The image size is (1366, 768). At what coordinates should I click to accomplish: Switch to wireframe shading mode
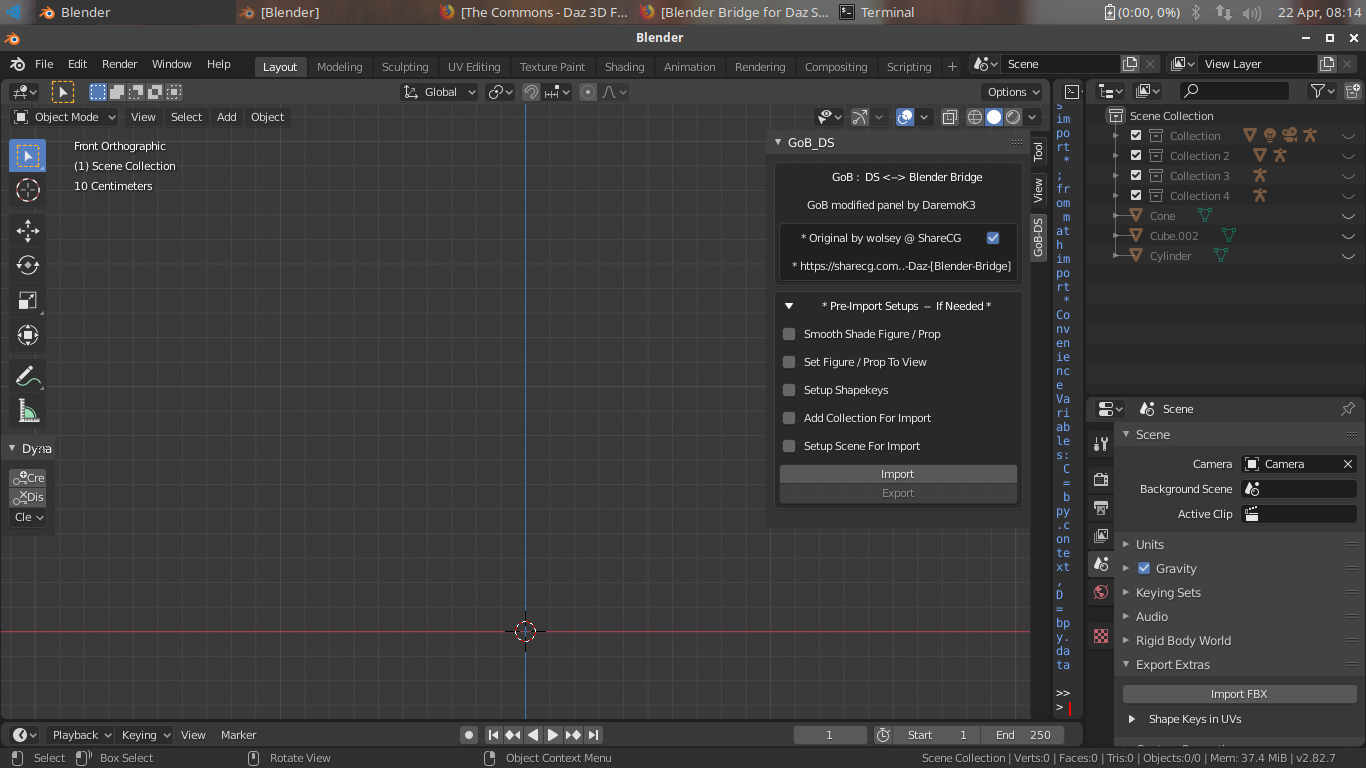(975, 117)
